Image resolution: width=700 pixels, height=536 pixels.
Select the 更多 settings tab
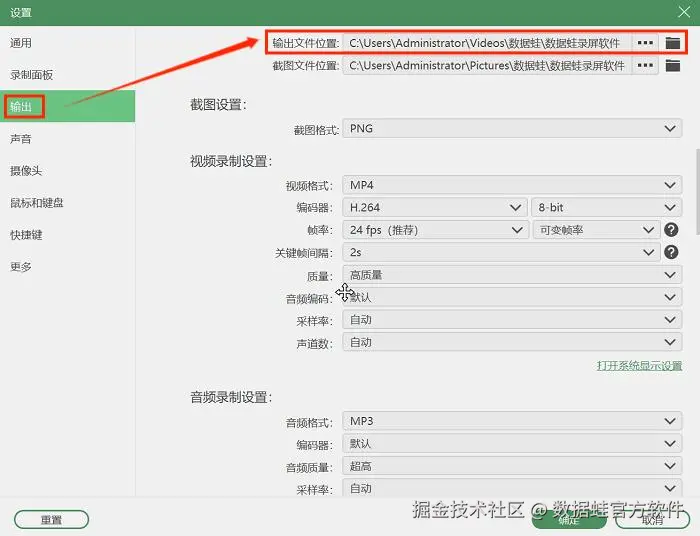[x=67, y=266]
